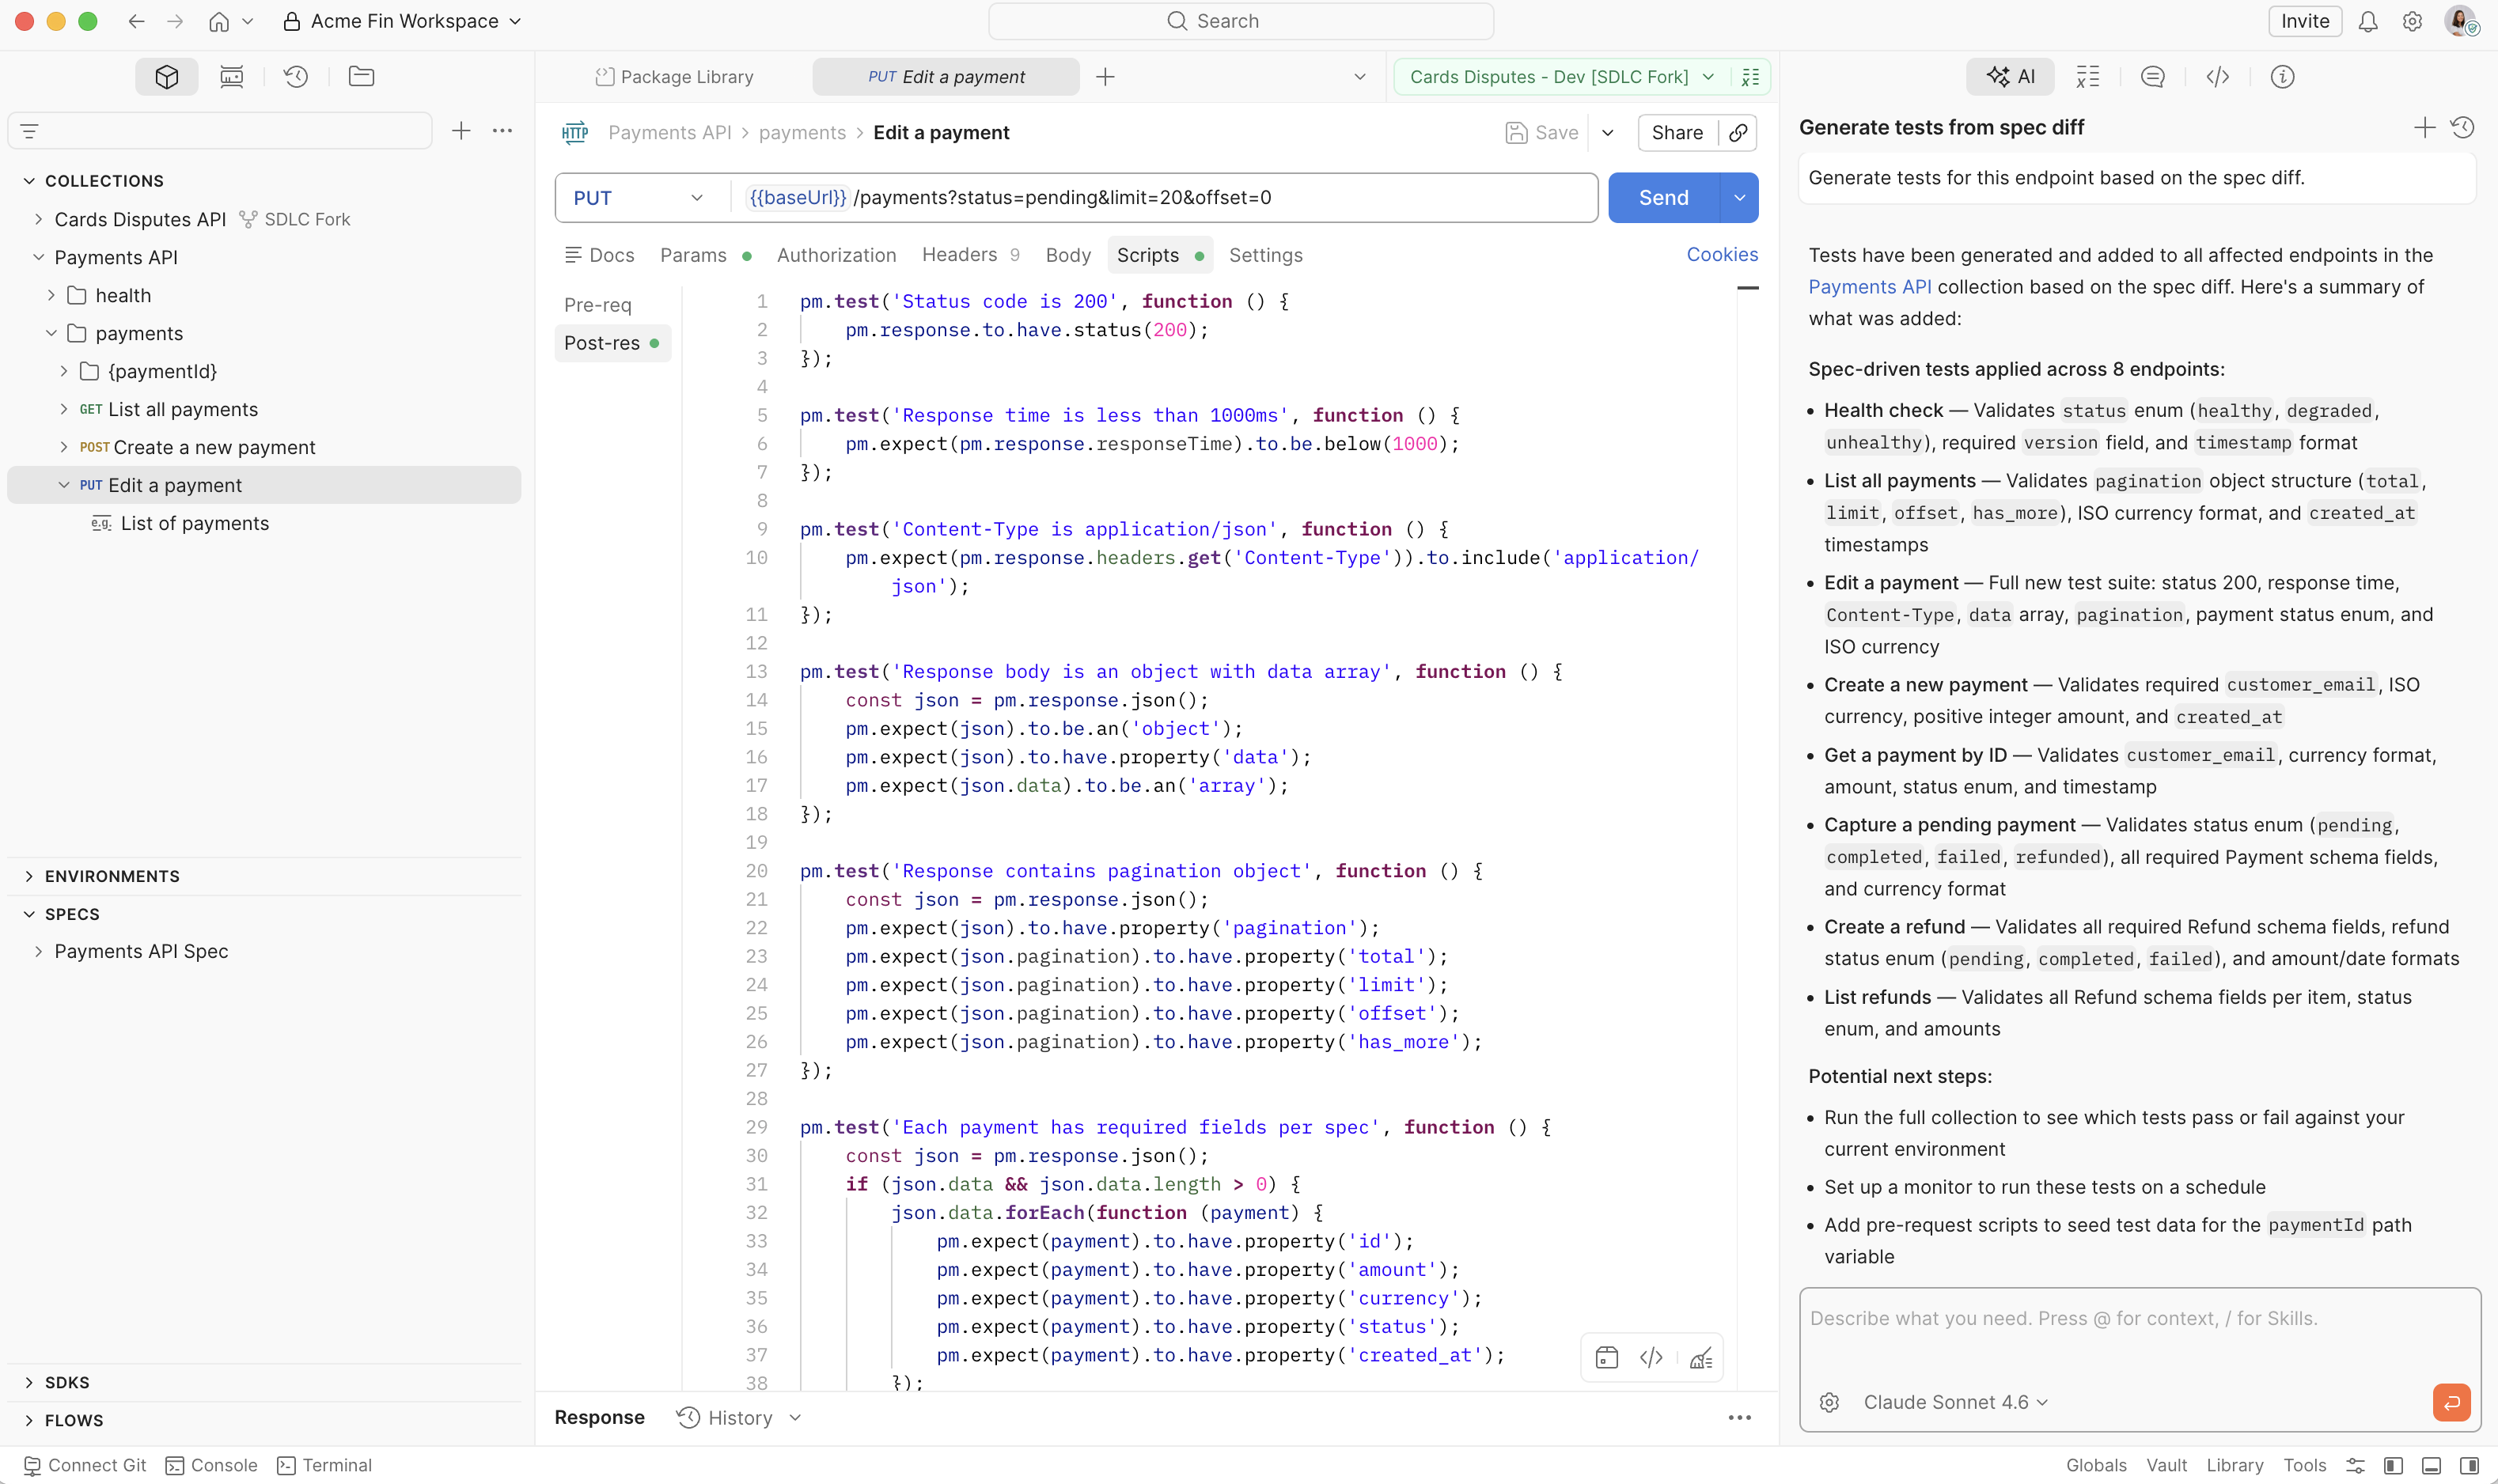This screenshot has height=1484, width=2498.
Task: Open notifications bell
Action: pos(2367,21)
